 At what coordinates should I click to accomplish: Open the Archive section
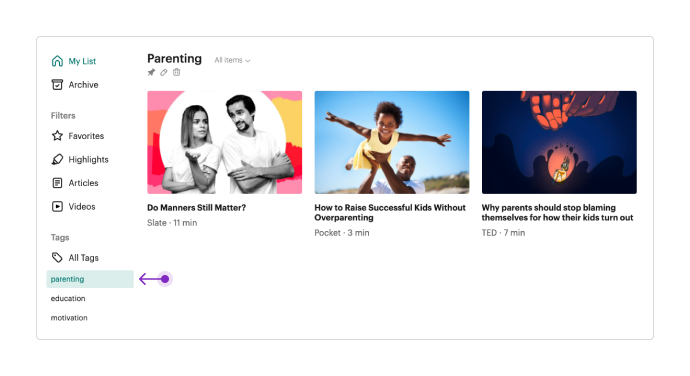coord(83,85)
